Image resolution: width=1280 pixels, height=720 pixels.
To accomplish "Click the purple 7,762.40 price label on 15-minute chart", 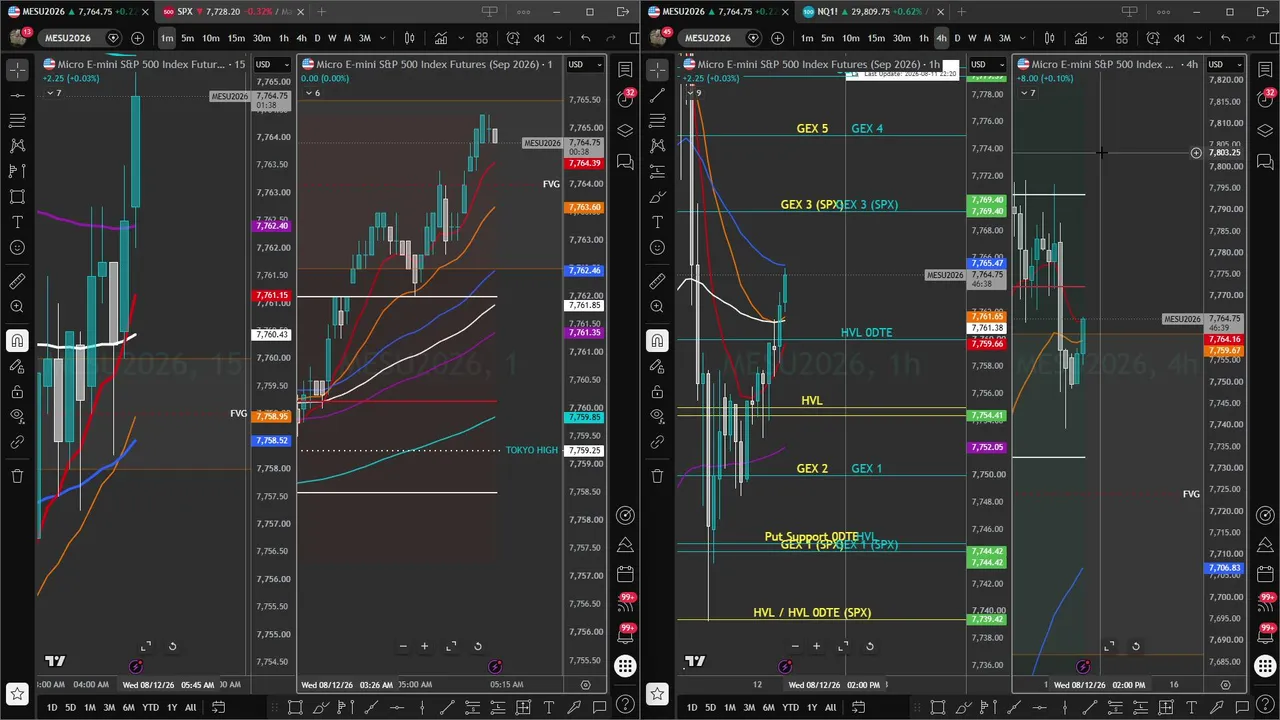I will point(272,226).
